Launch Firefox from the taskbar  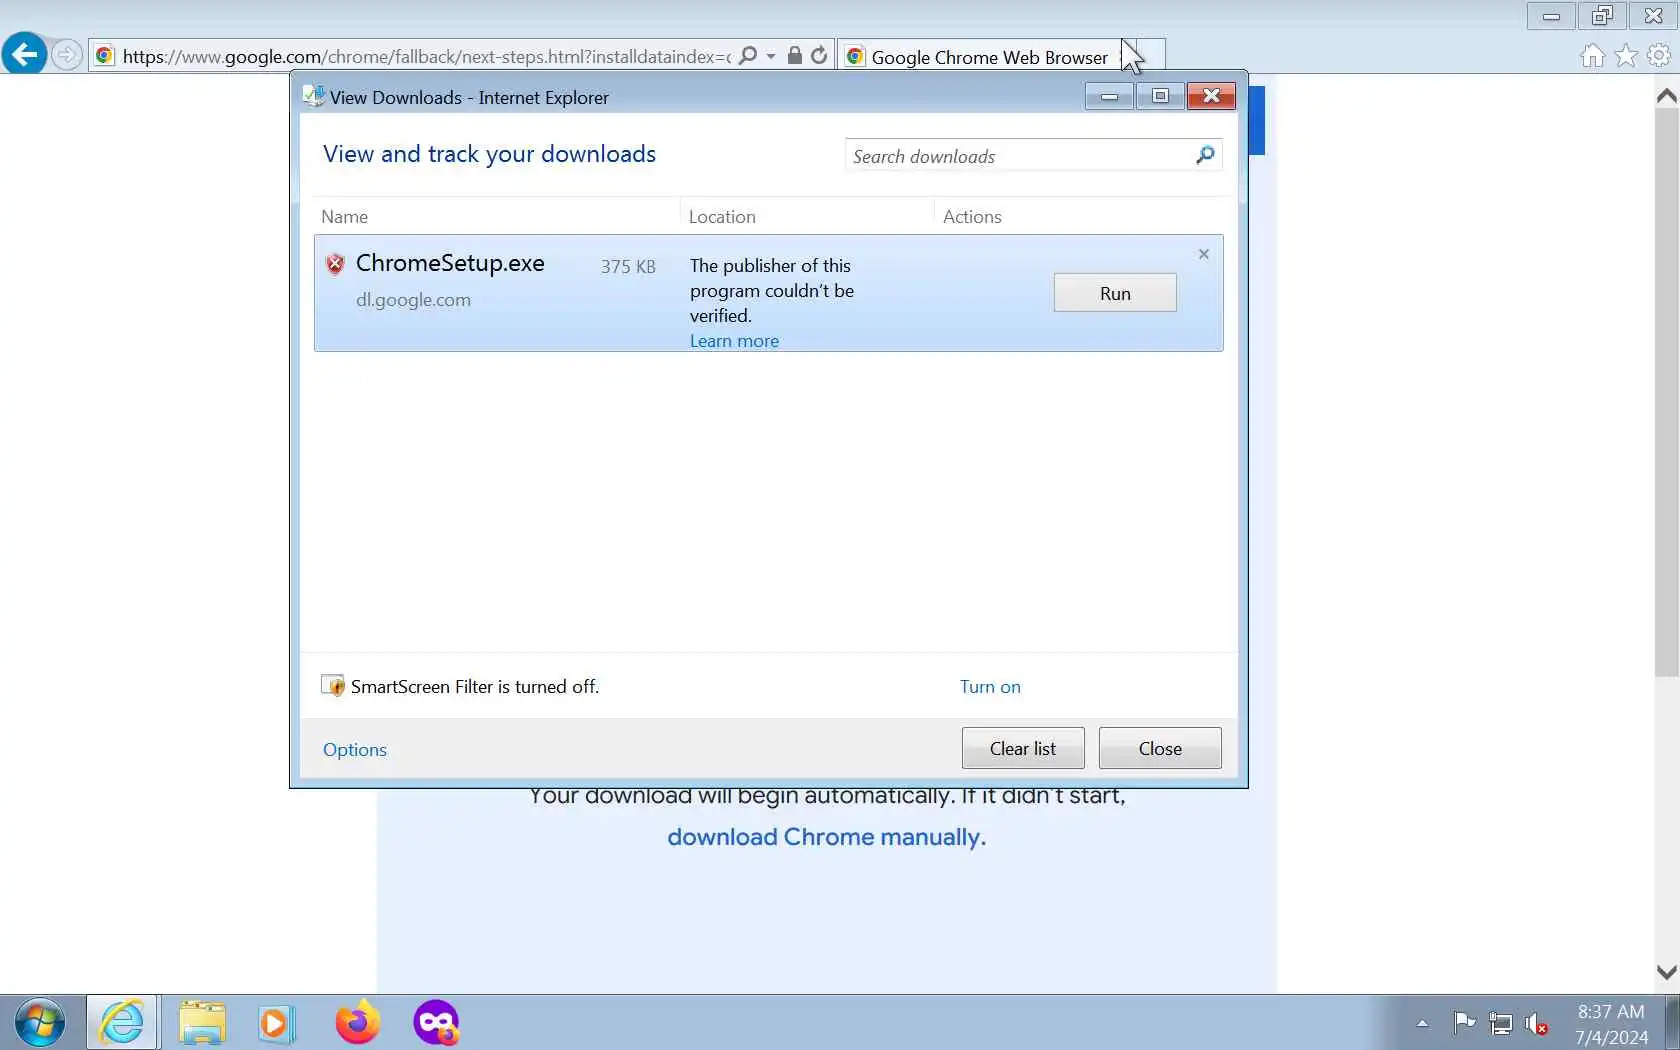(357, 1022)
